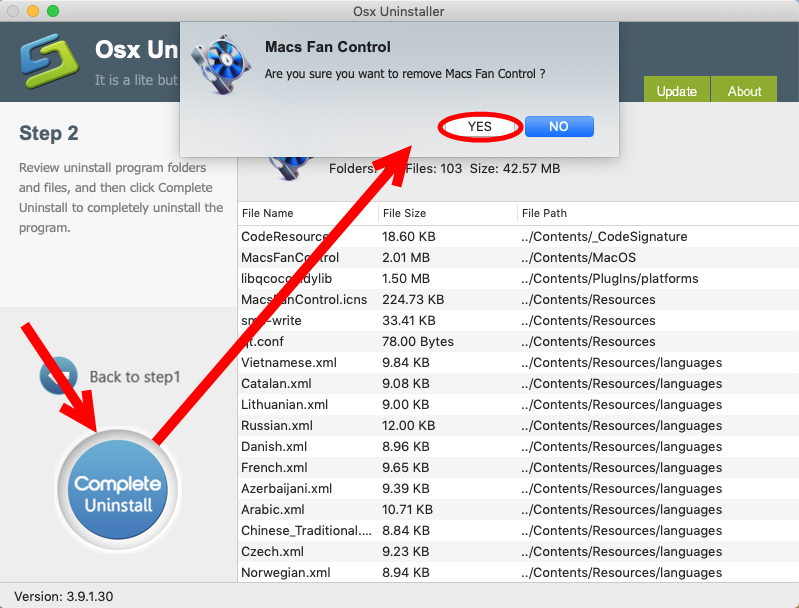Select the Chinese_Traditional file row
Viewport: 799px width, 608px height.
coord(518,531)
